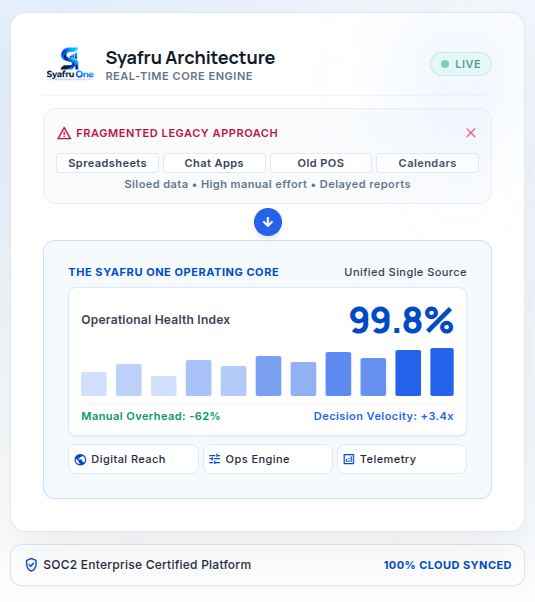Click the last darkest blue chart bar
535x602 pixels.
coord(442,372)
